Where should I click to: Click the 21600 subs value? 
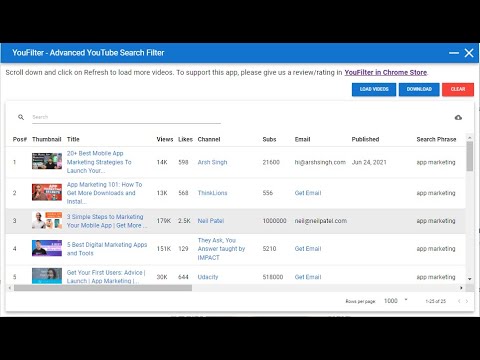pos(271,162)
